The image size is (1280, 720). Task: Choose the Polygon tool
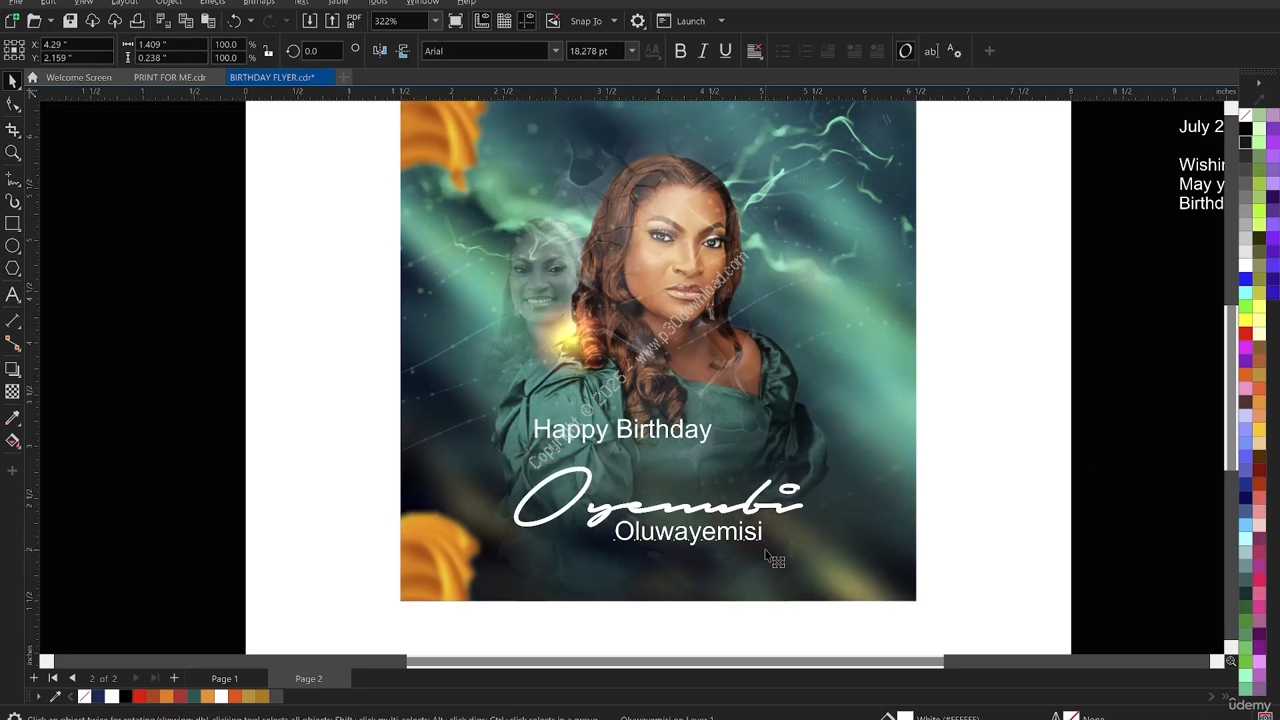click(x=12, y=269)
